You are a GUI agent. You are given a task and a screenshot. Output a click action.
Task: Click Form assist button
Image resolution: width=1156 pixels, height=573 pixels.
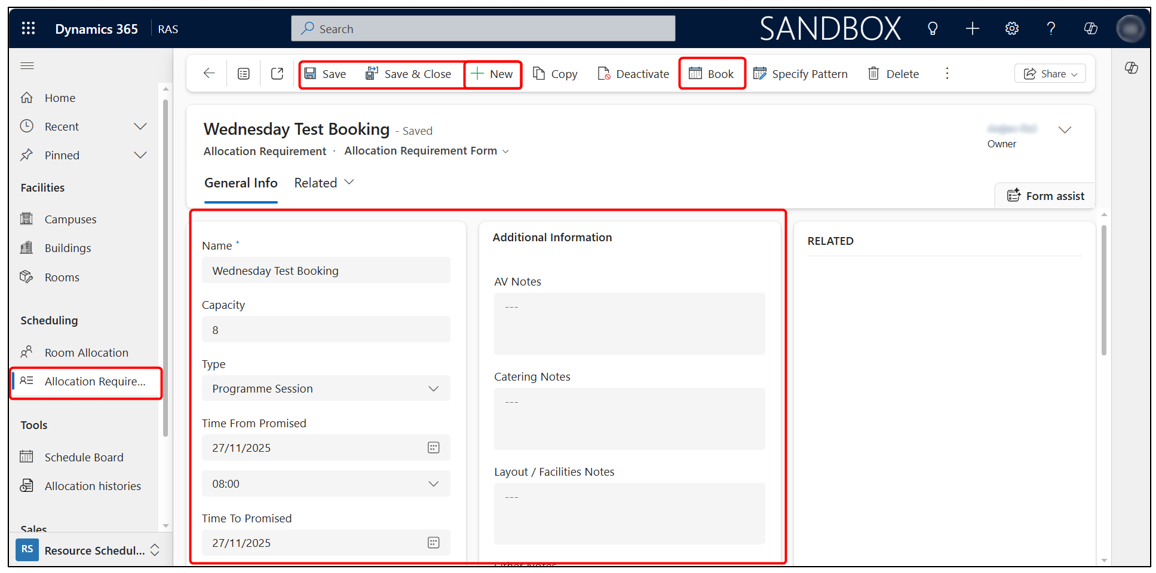(x=1045, y=196)
